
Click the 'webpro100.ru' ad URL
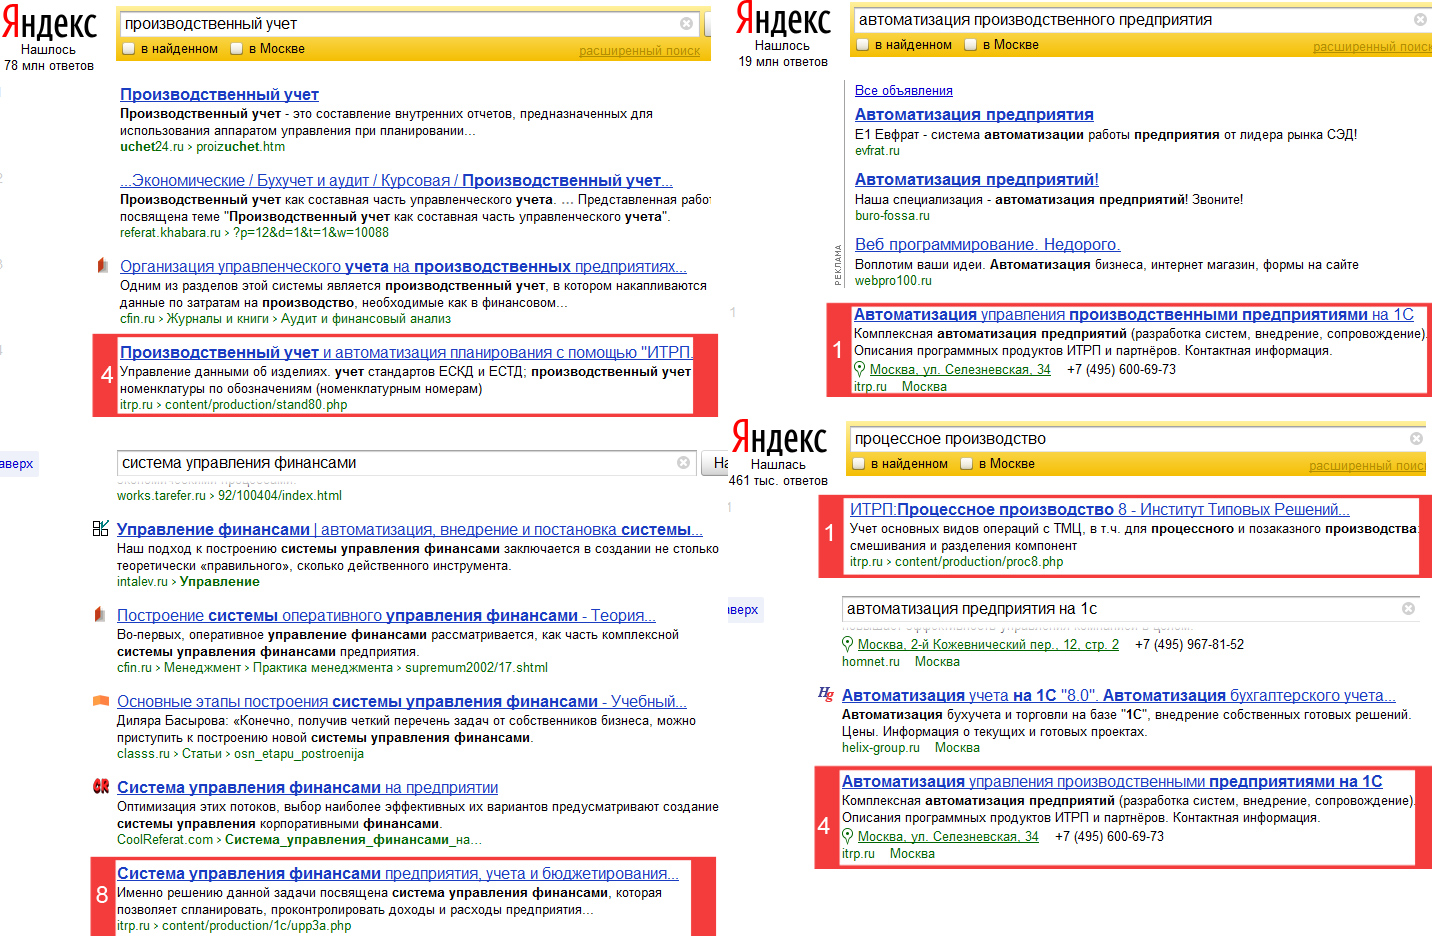[x=893, y=280]
